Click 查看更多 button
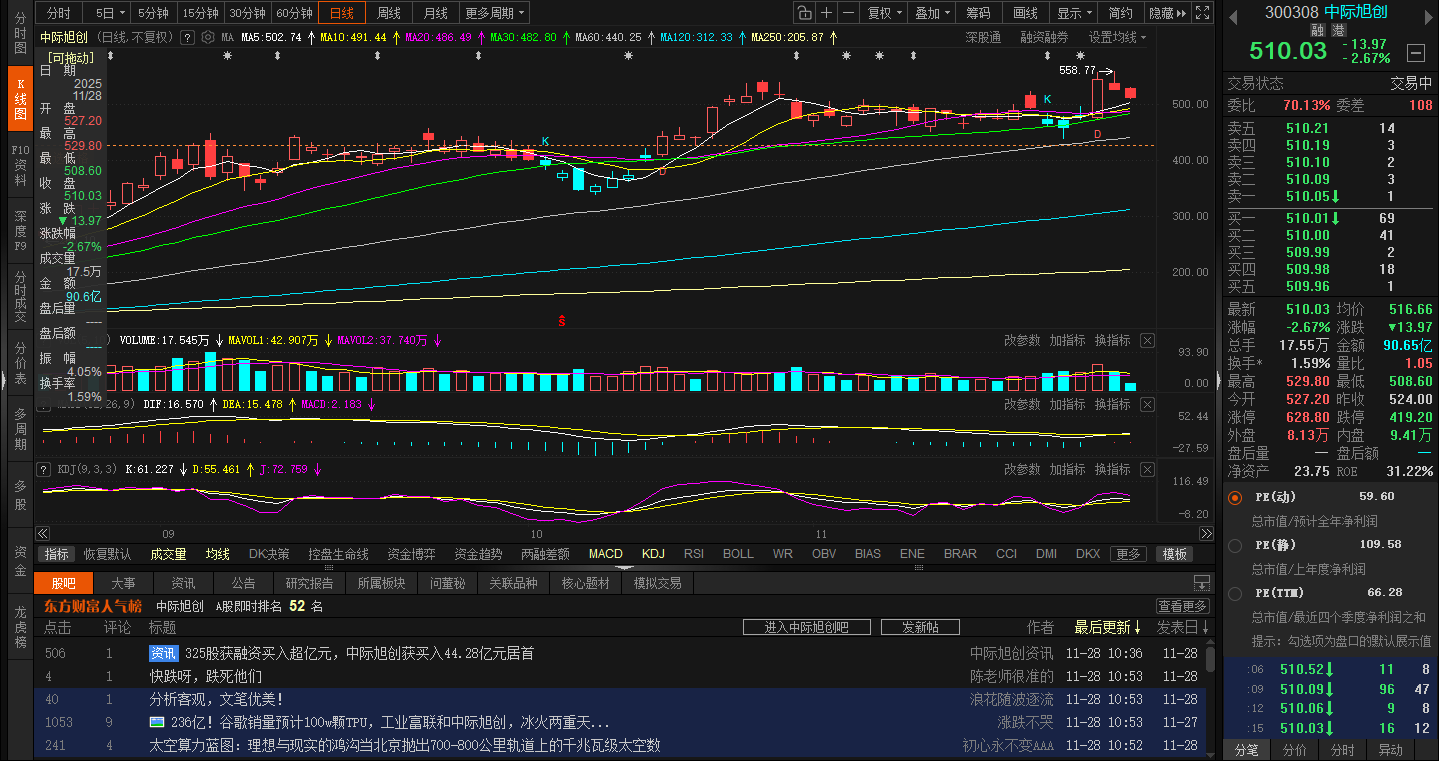1439x761 pixels. click(x=1183, y=606)
